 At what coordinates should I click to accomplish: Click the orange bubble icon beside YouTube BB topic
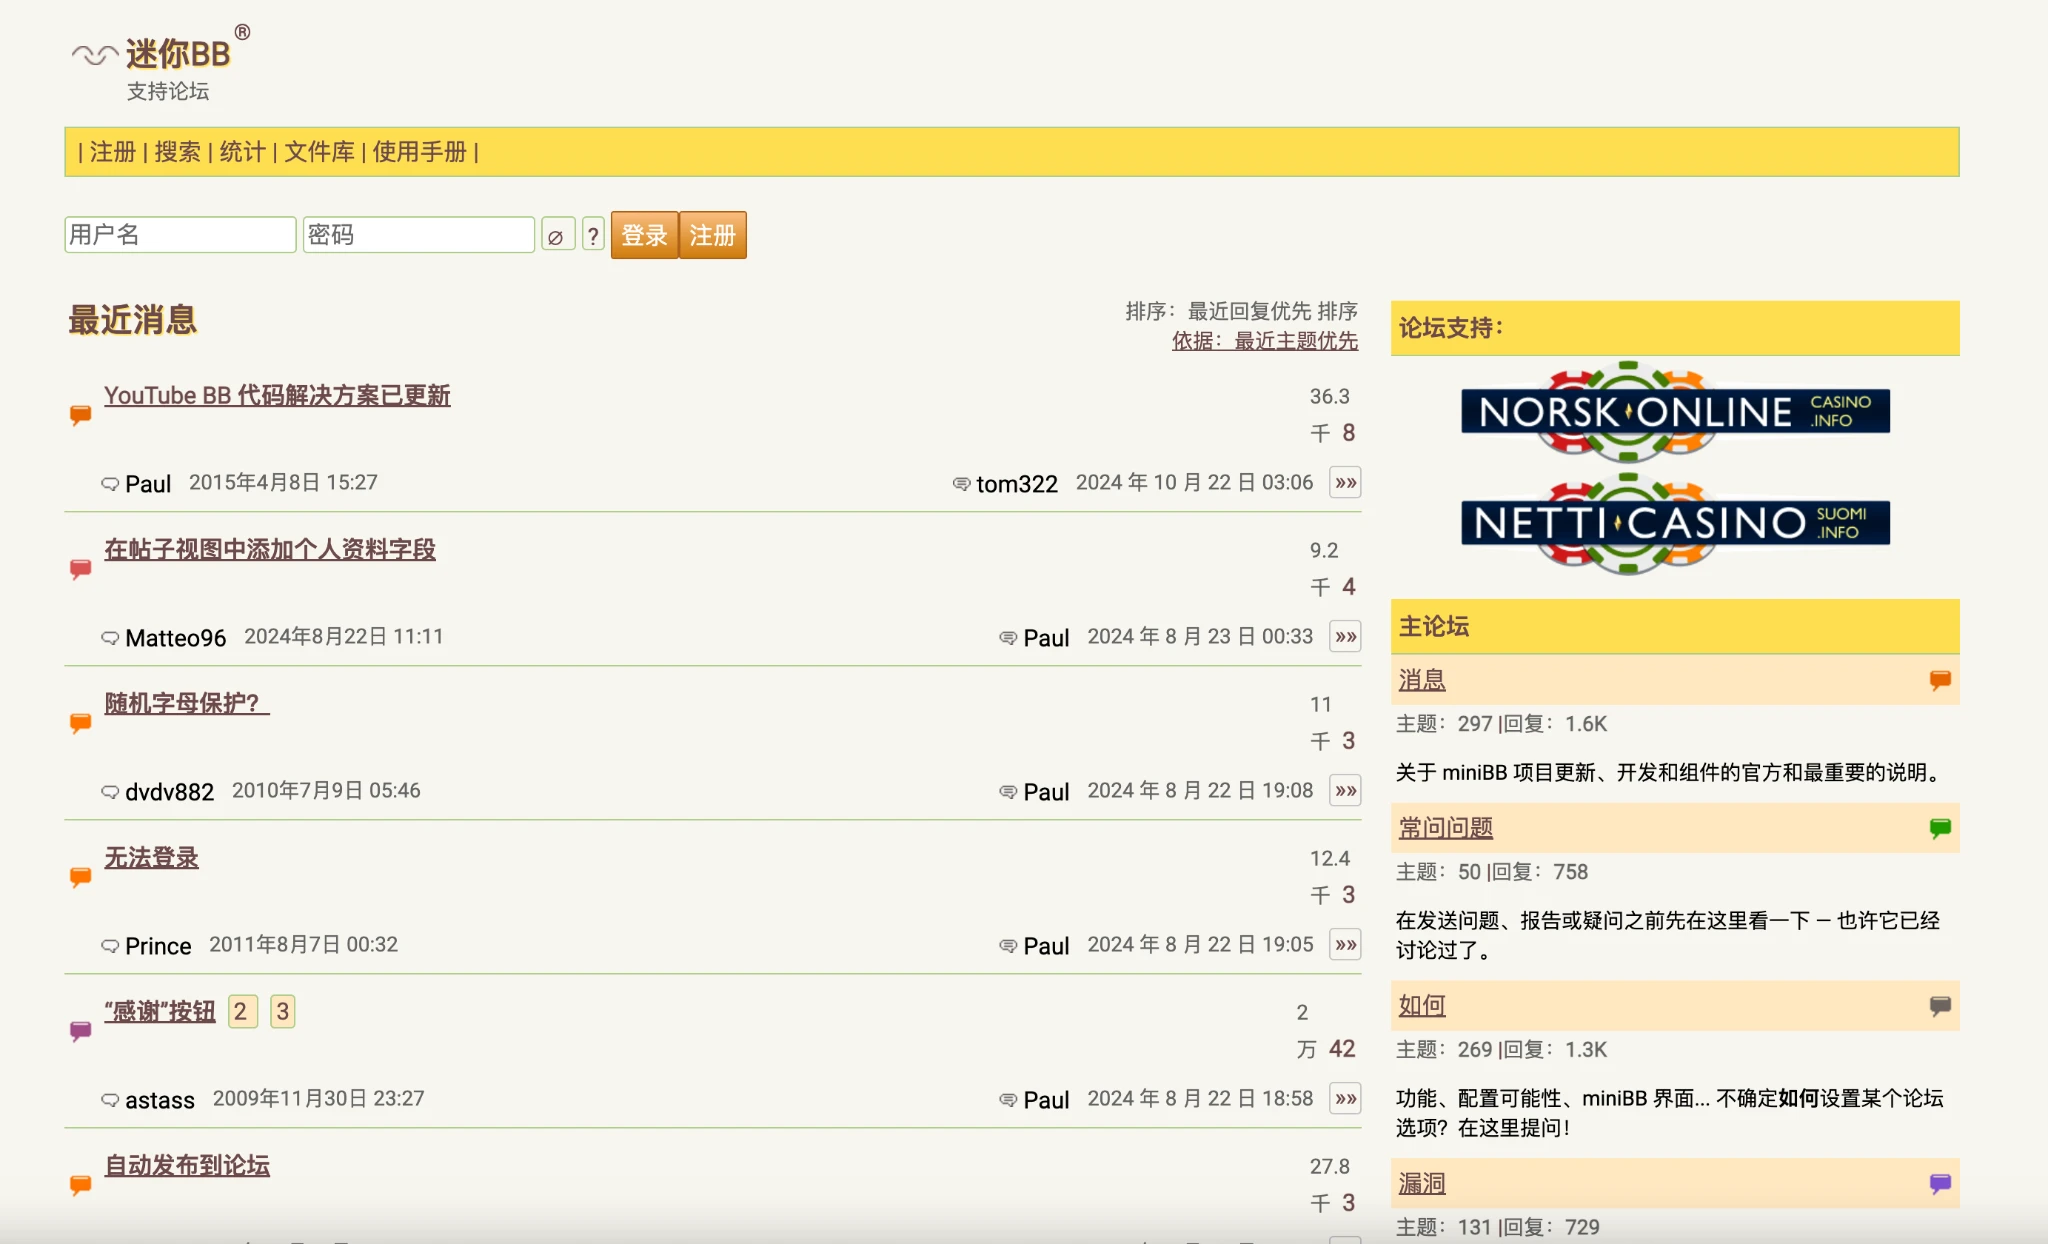point(81,414)
